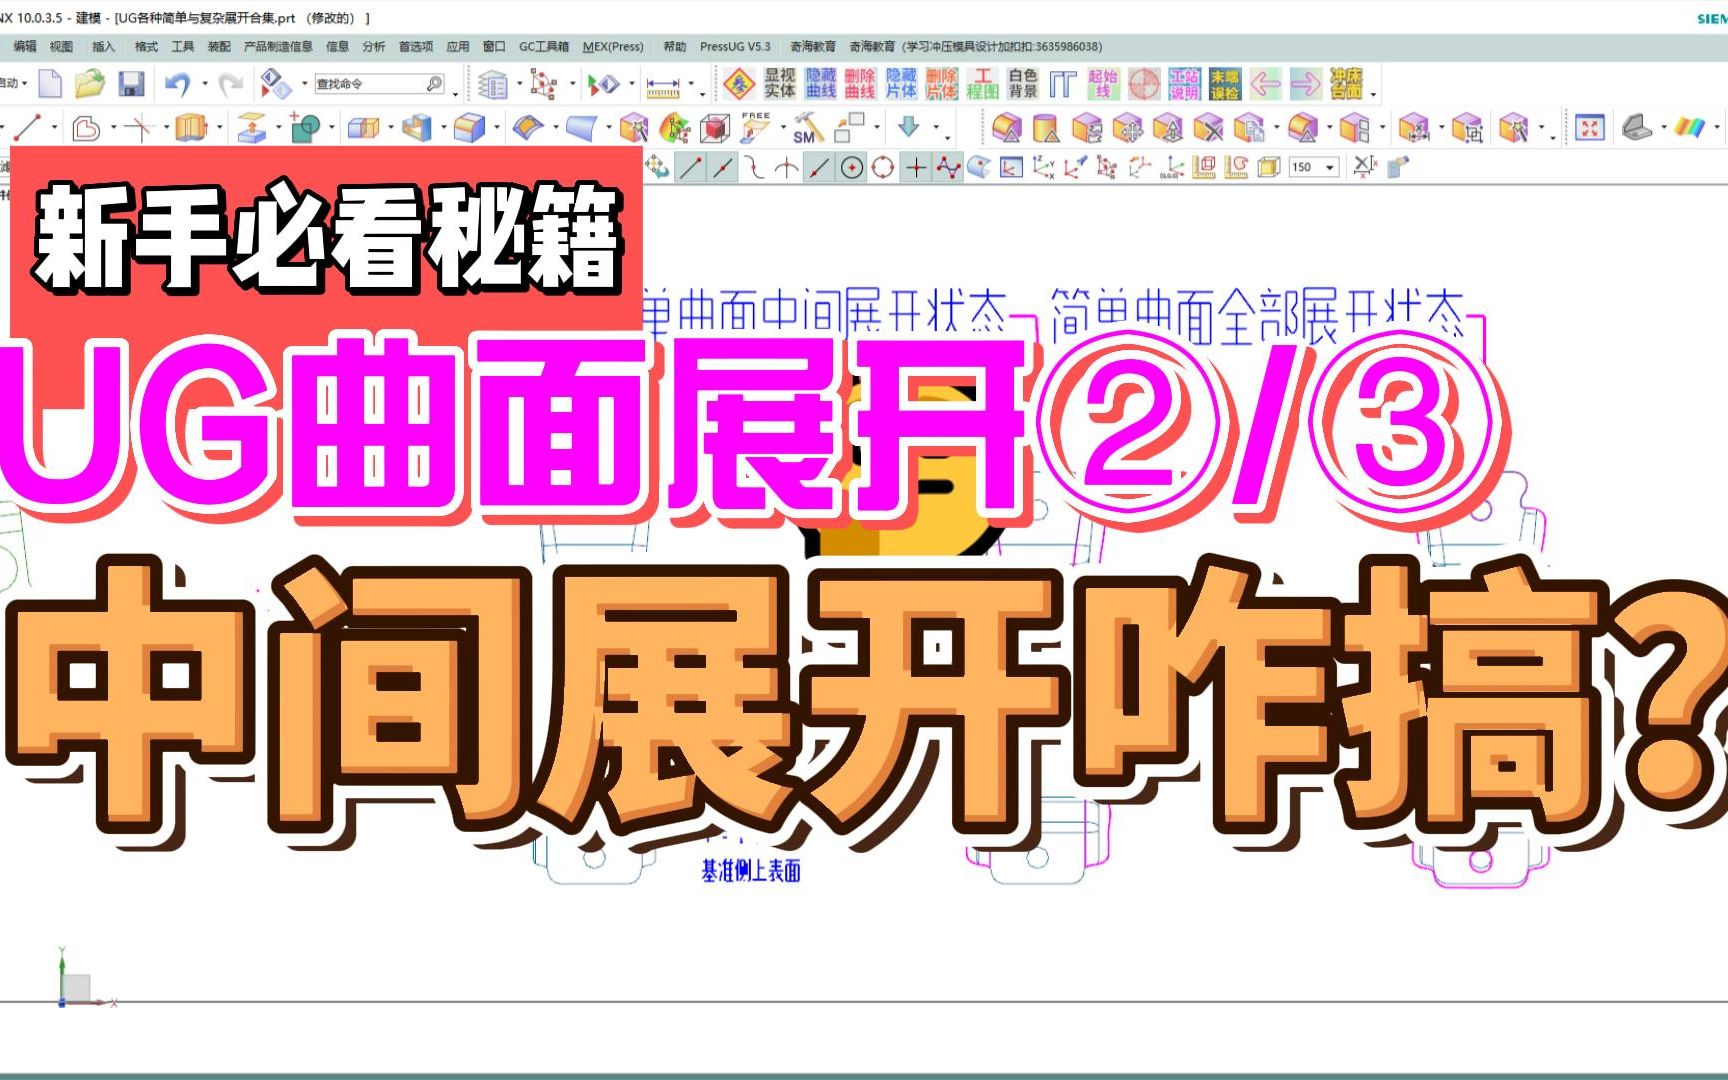Open the 格式 menu
The image size is (1728, 1080).
[x=146, y=46]
